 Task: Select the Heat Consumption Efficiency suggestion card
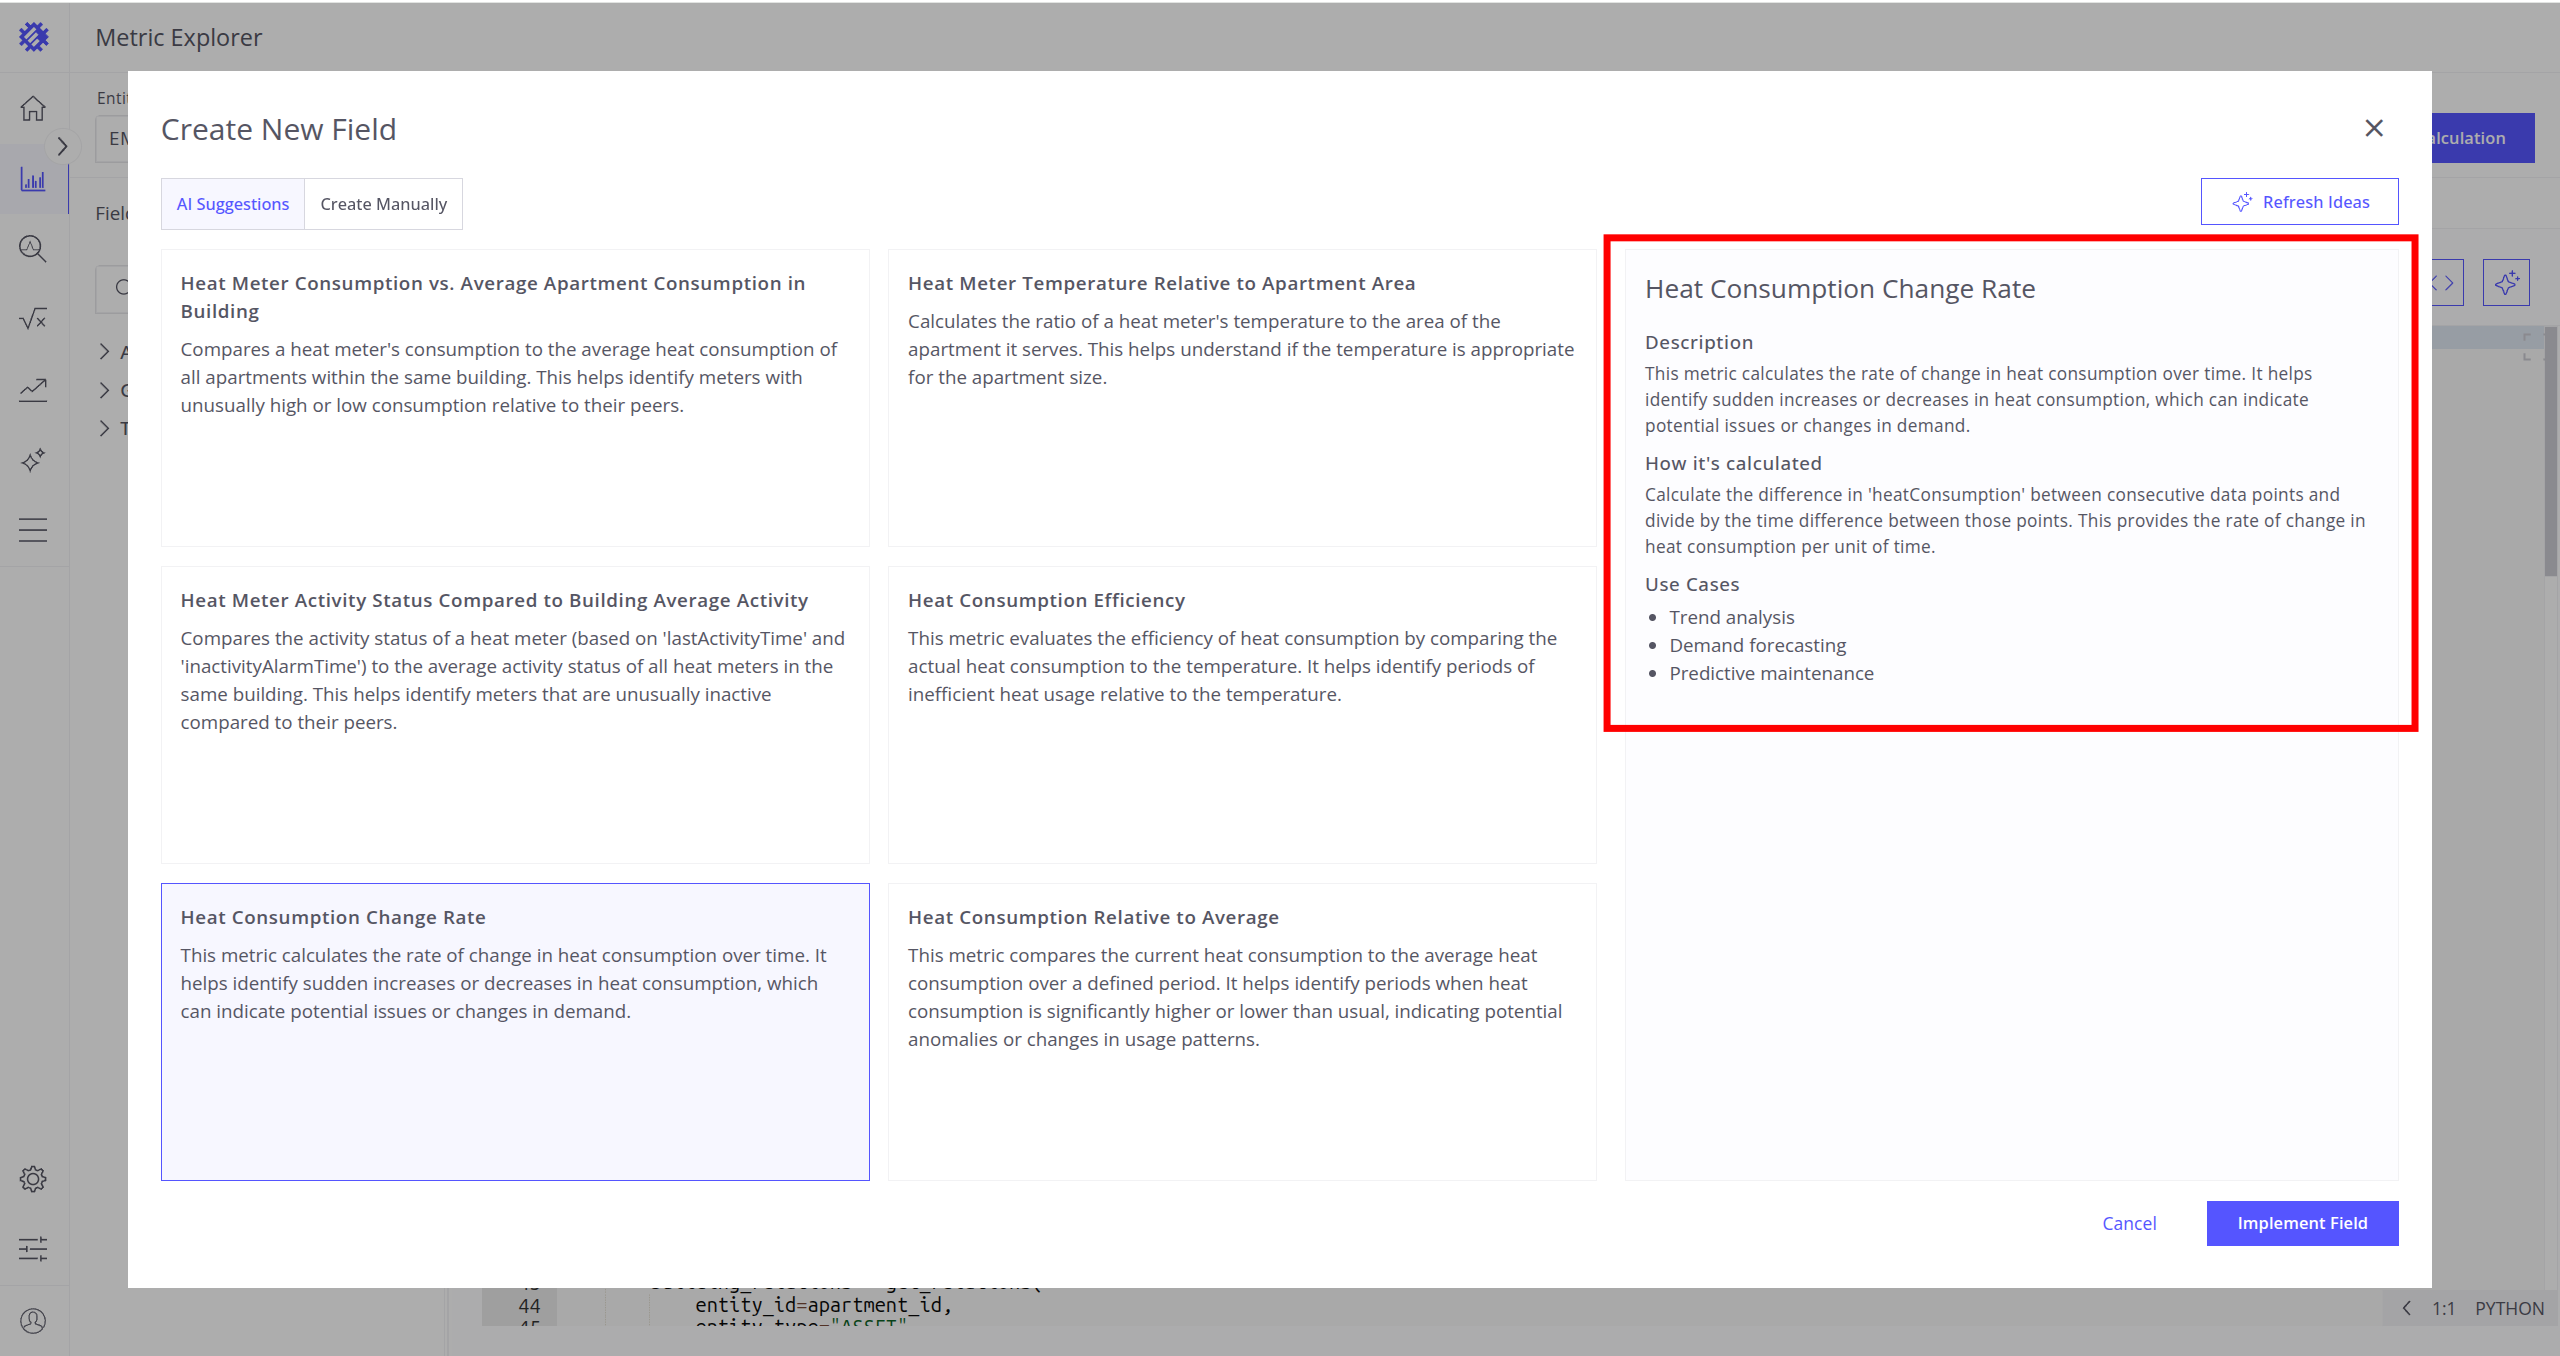pyautogui.click(x=1241, y=714)
